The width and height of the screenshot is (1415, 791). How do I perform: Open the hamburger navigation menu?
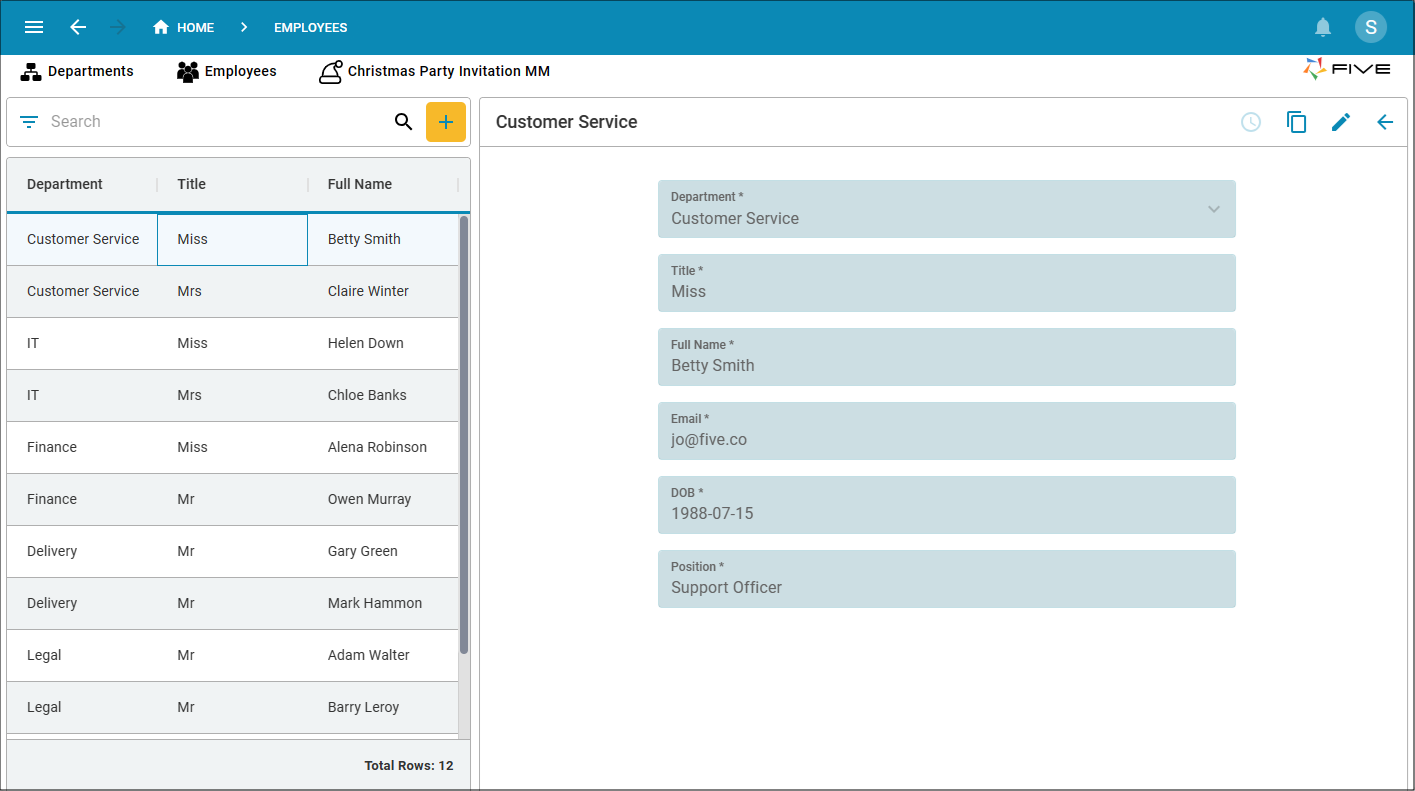34,27
